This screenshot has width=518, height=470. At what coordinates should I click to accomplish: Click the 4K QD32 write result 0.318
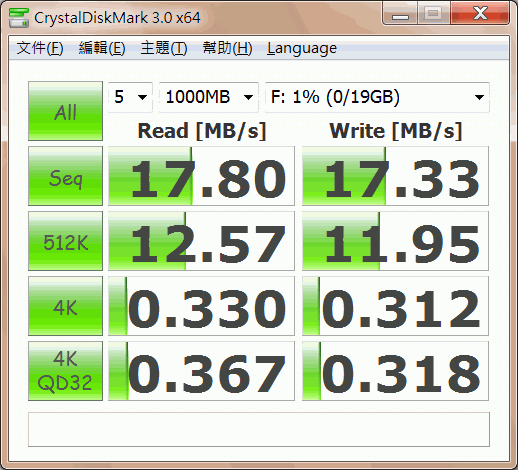point(395,371)
